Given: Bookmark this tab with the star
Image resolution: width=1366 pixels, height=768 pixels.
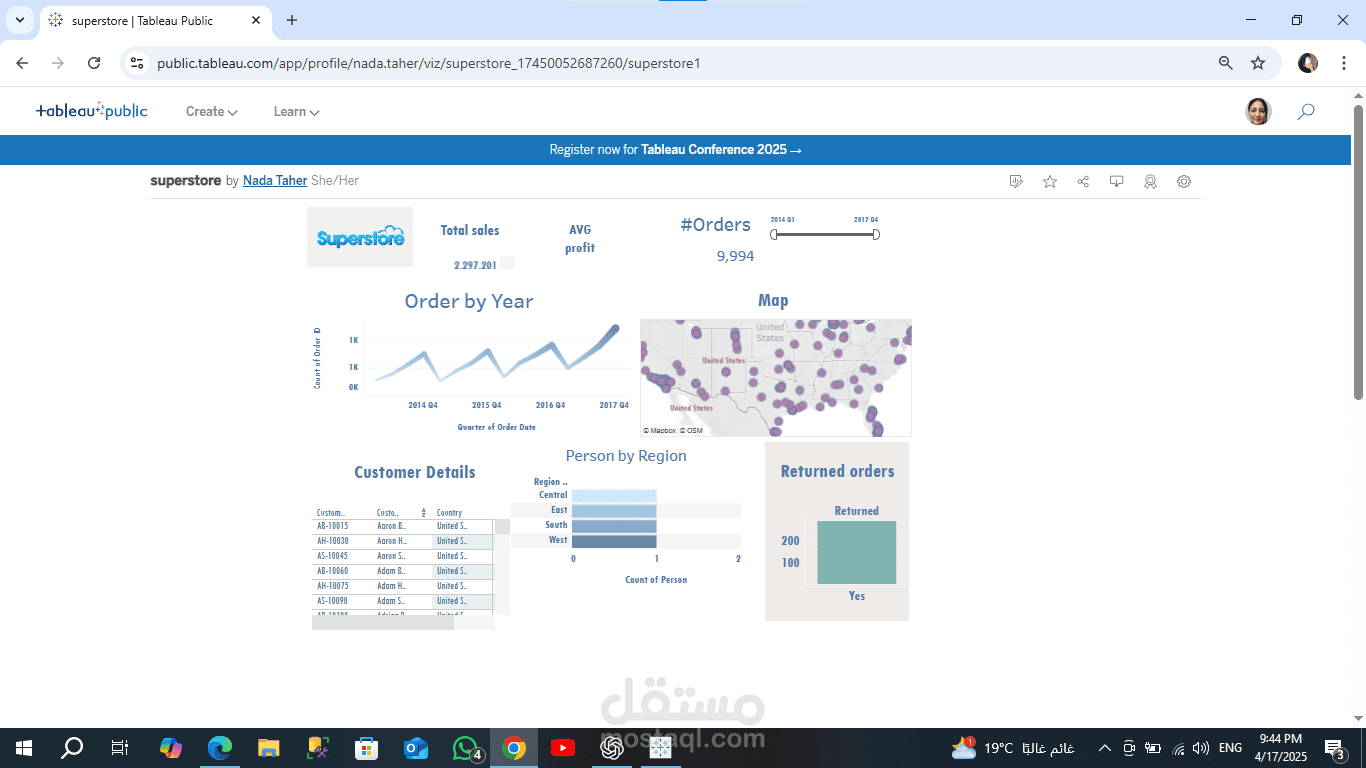Looking at the screenshot, I should click(1258, 63).
